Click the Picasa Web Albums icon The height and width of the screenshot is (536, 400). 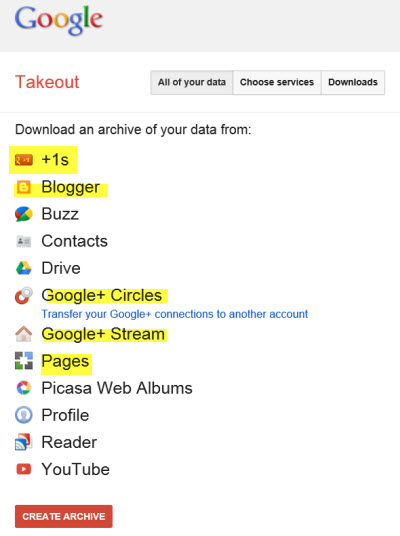[x=24, y=388]
